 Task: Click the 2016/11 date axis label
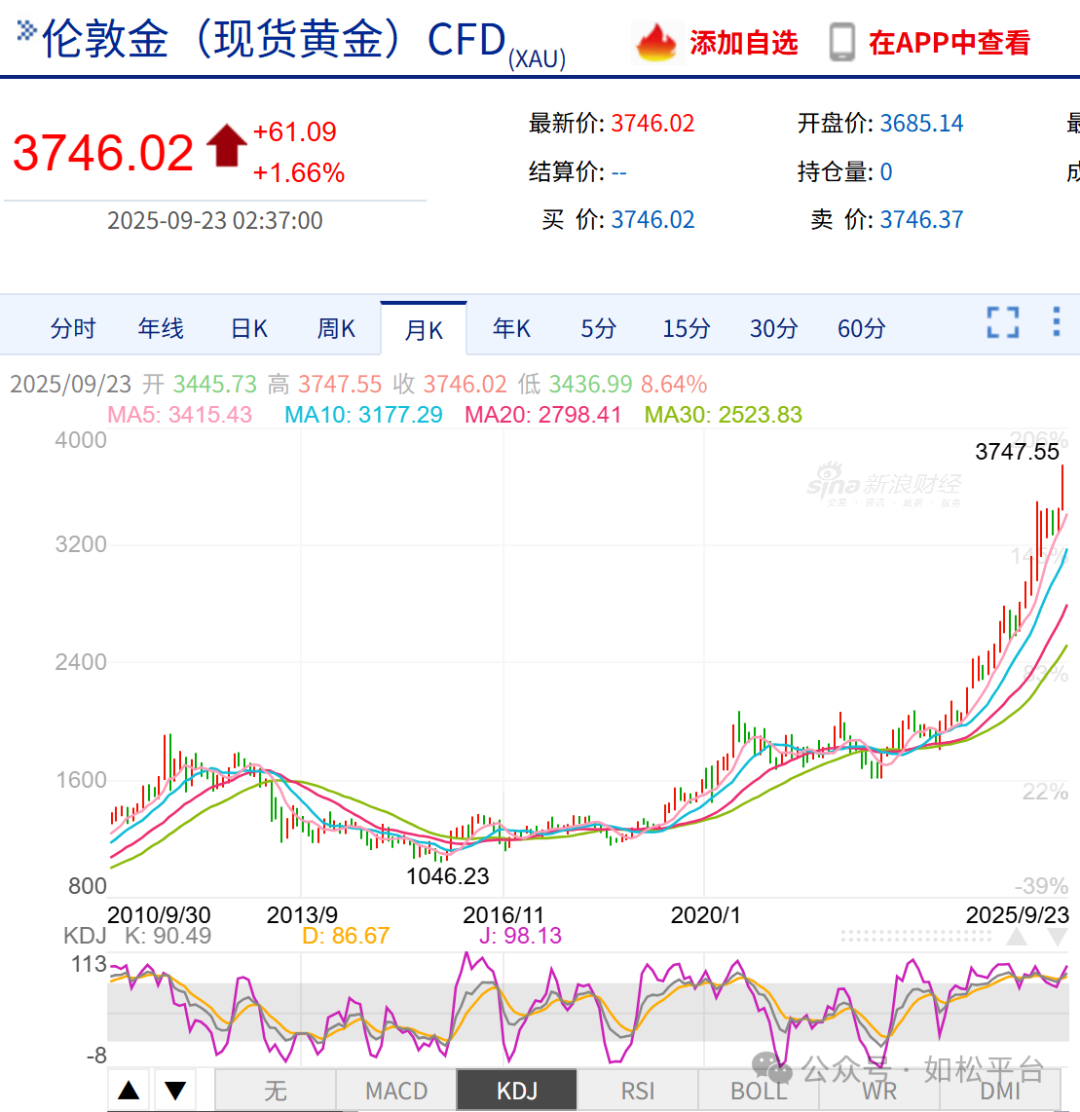pos(502,915)
